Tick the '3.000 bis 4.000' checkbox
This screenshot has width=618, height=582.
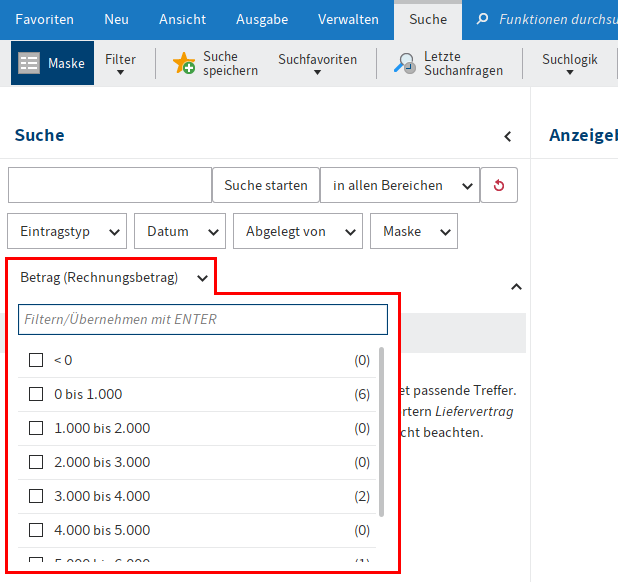[36, 496]
